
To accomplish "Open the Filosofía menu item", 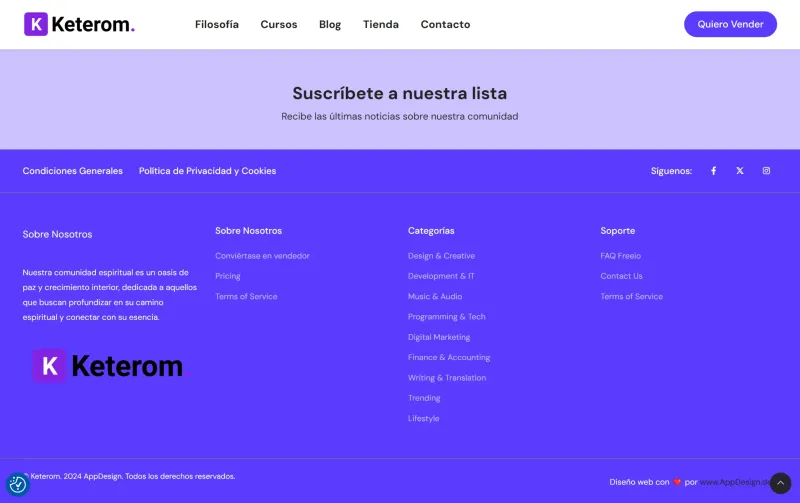I will click(217, 24).
